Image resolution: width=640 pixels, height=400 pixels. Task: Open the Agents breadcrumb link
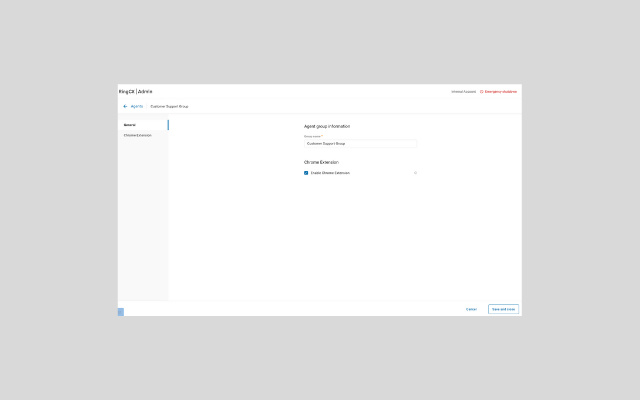137,106
